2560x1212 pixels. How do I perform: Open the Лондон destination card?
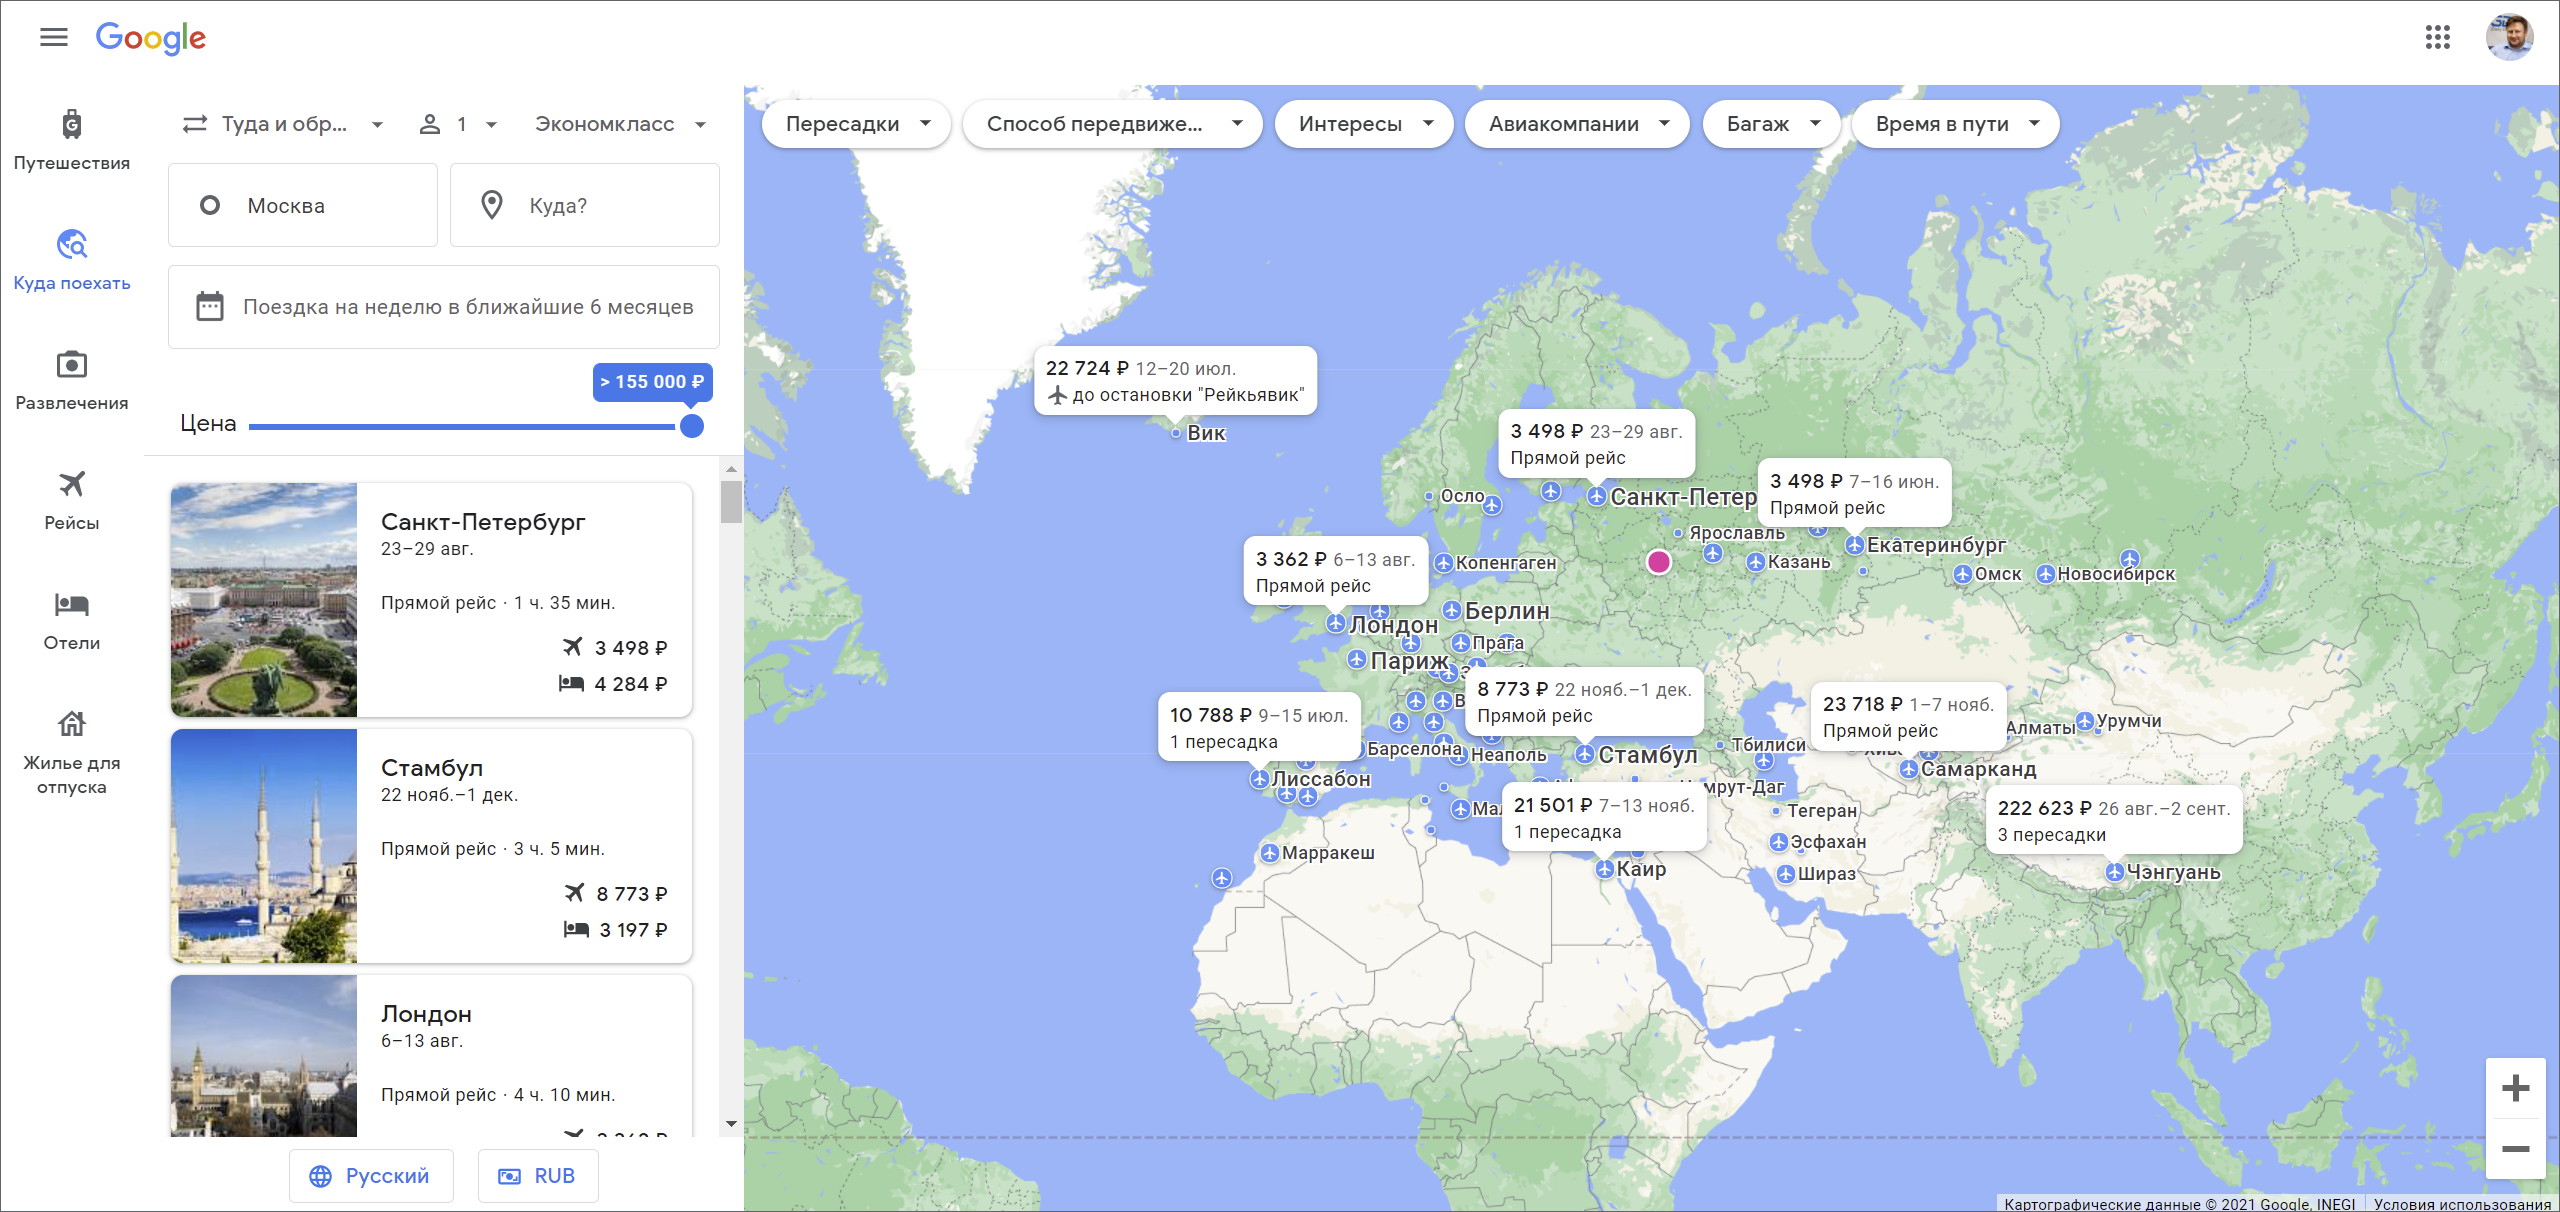(x=431, y=1056)
